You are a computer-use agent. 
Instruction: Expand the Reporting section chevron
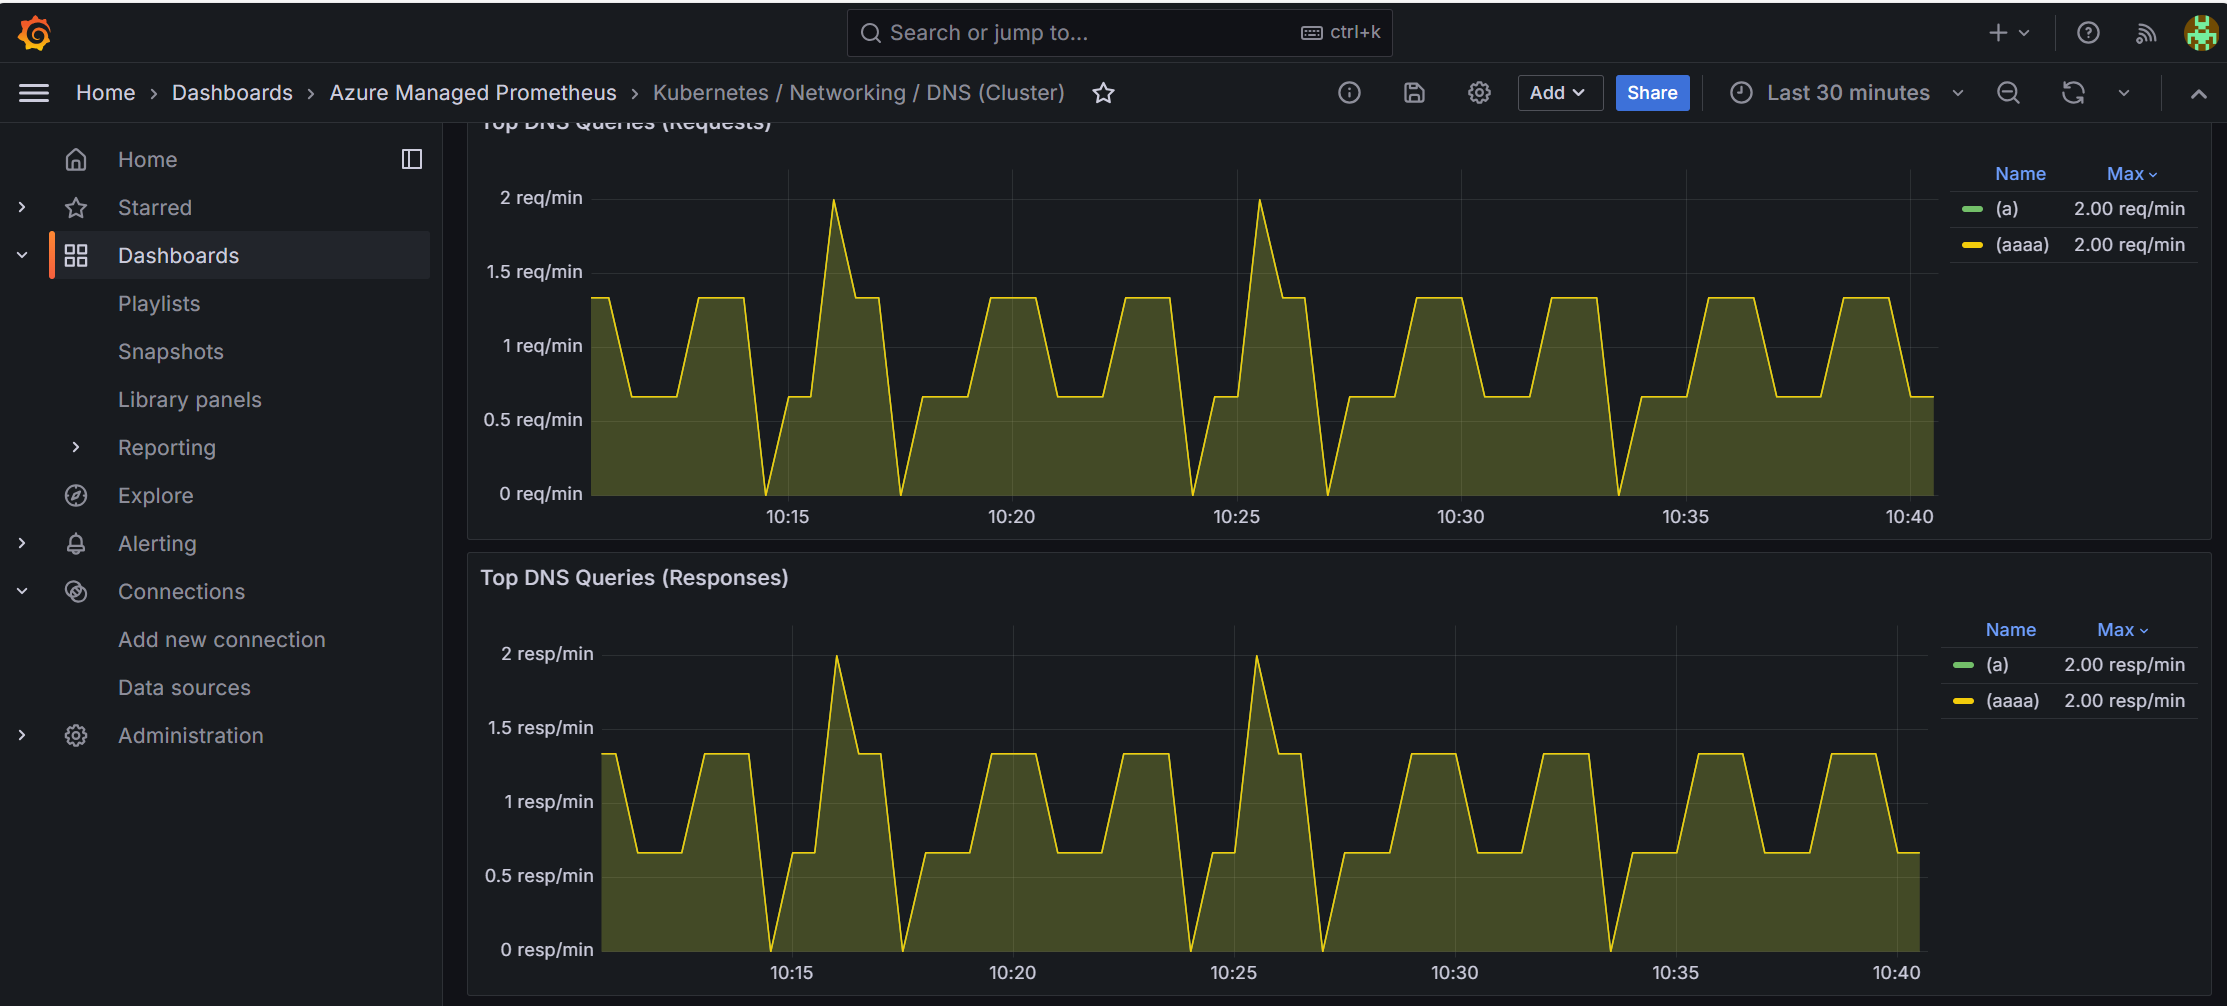(76, 447)
